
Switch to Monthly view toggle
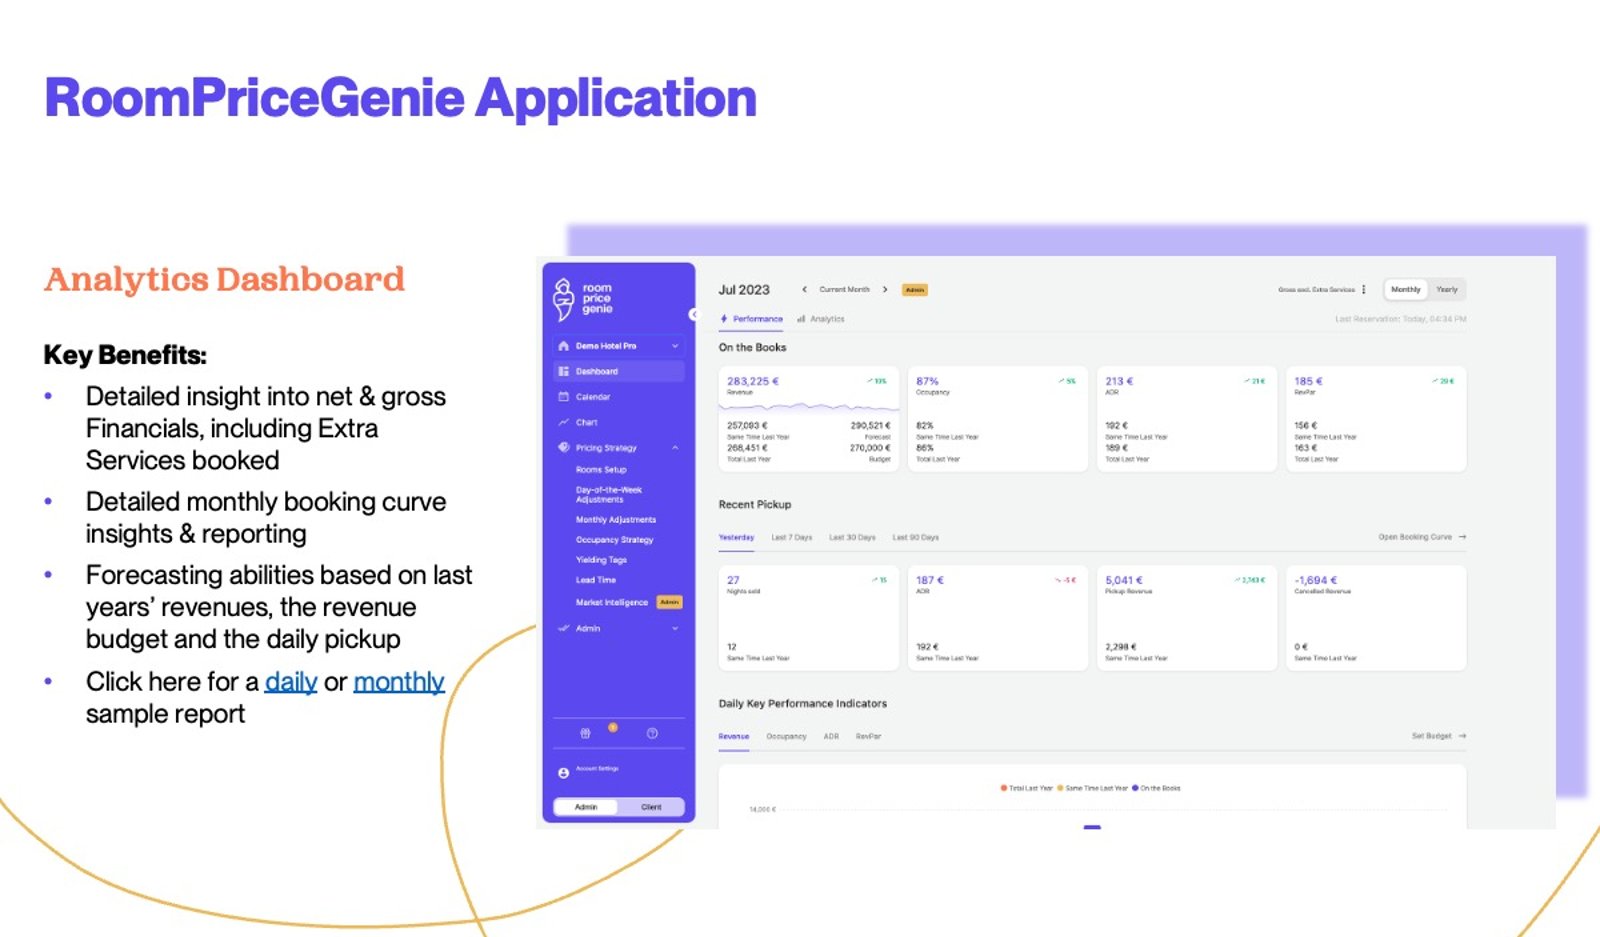1405,289
